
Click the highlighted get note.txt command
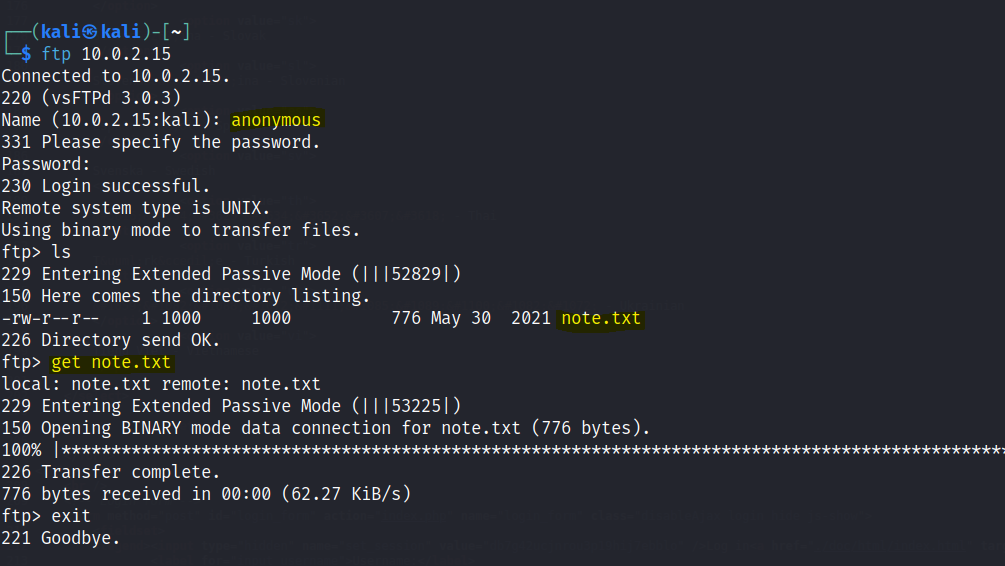coord(111,362)
